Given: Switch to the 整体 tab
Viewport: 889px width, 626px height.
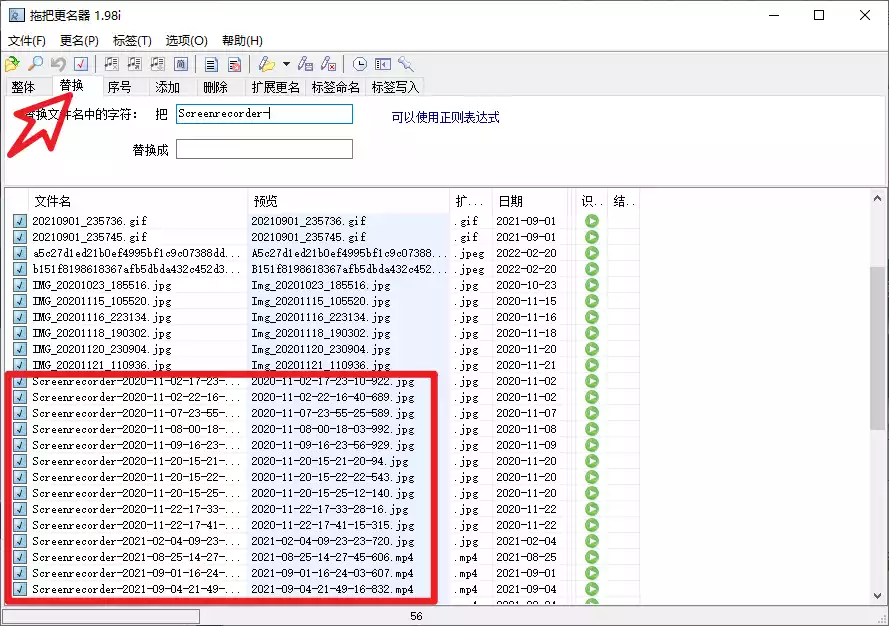Looking at the screenshot, I should 23,87.
